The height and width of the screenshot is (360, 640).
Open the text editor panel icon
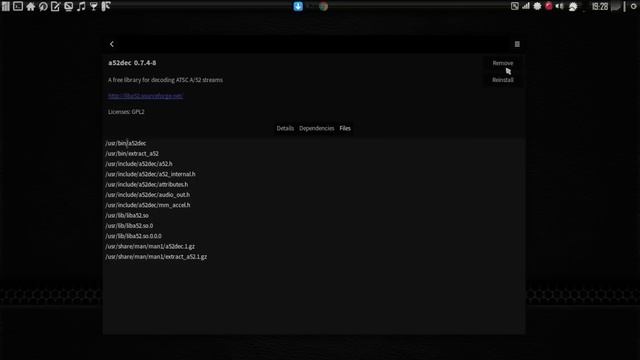(56, 6)
